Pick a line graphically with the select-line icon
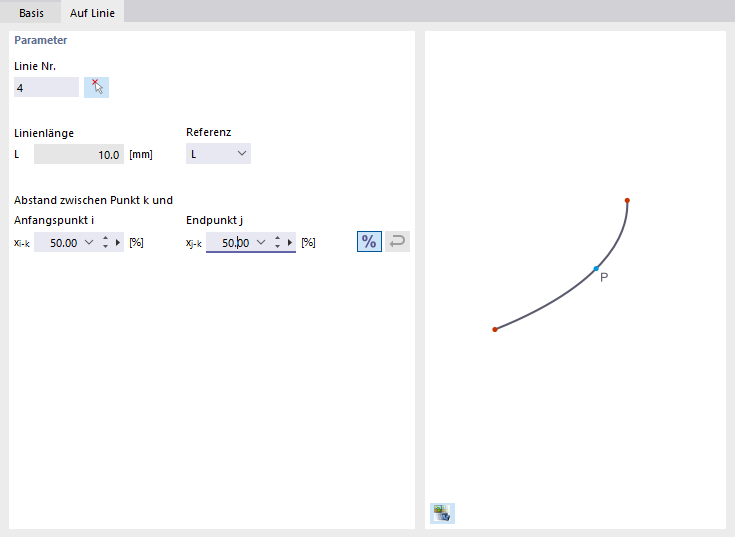This screenshot has width=735, height=537. (97, 88)
